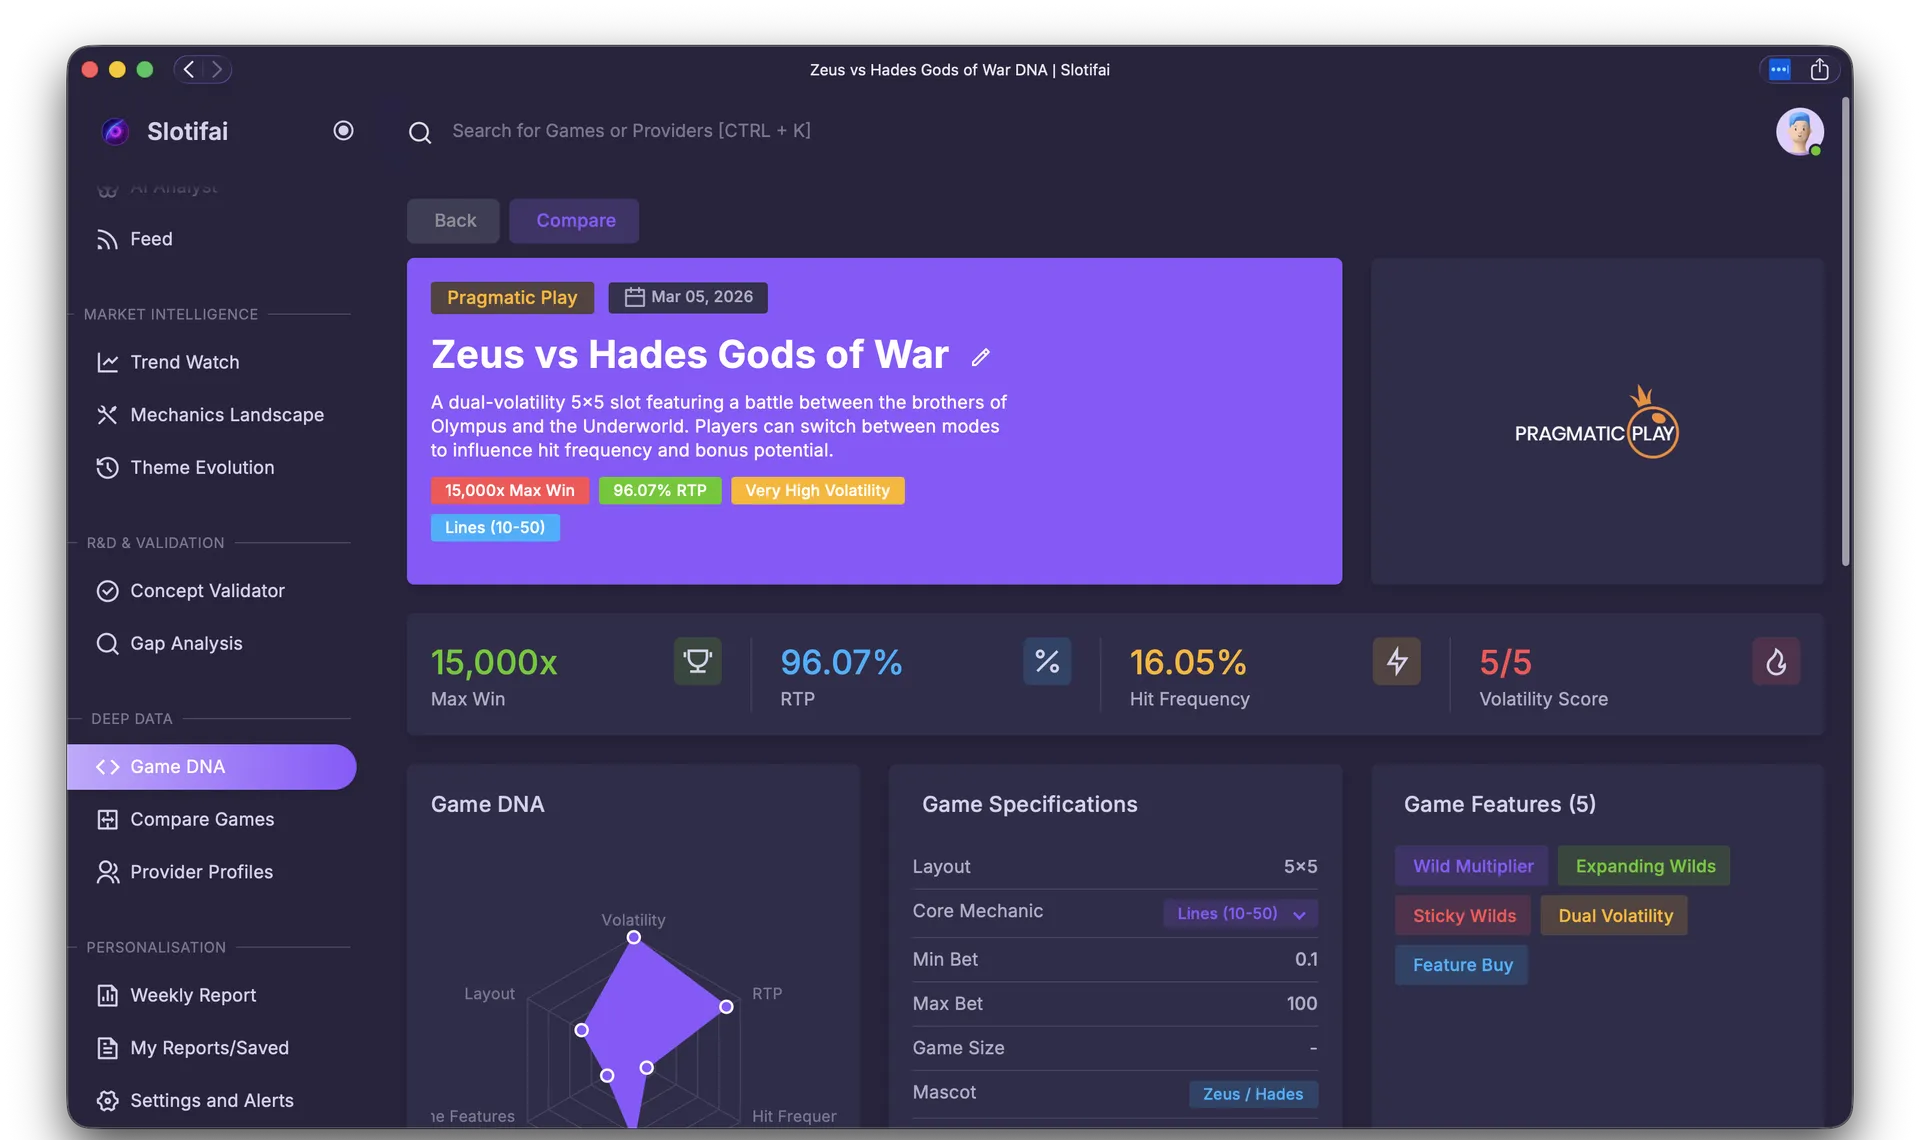Click inside the game search field
1920x1140 pixels.
(x=700, y=131)
